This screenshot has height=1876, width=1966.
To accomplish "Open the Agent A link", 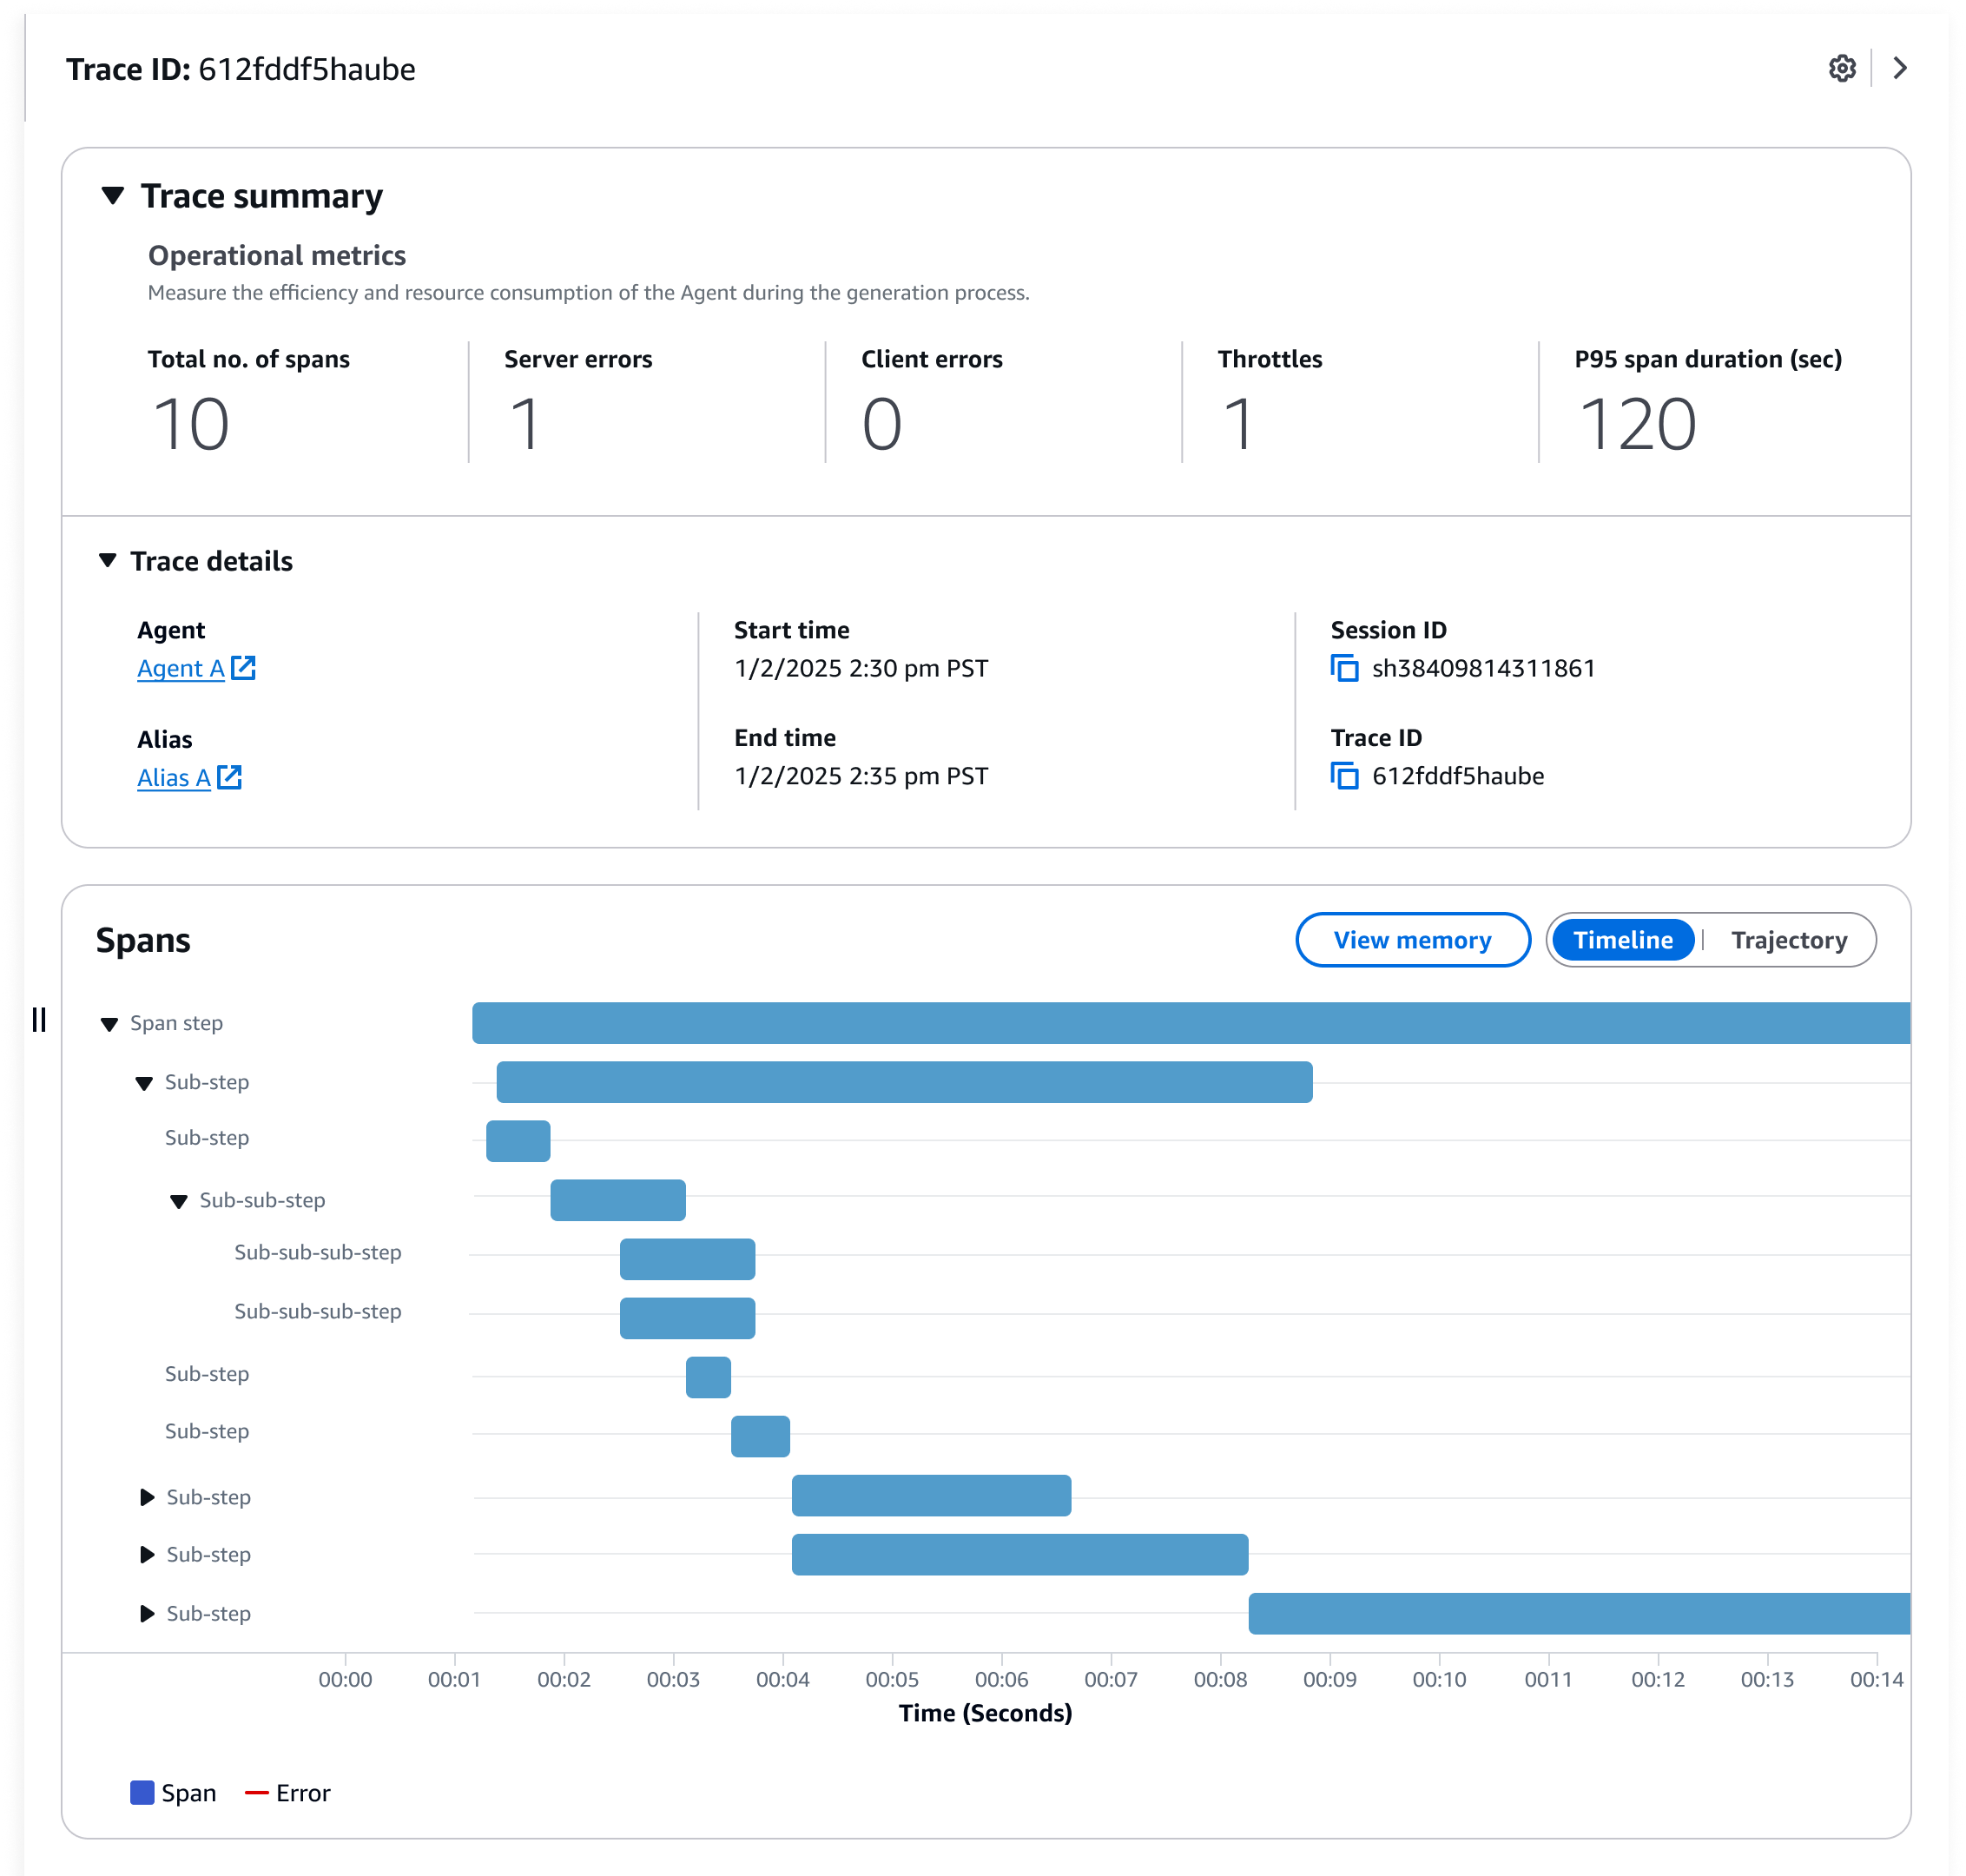I will pyautogui.click(x=180, y=668).
